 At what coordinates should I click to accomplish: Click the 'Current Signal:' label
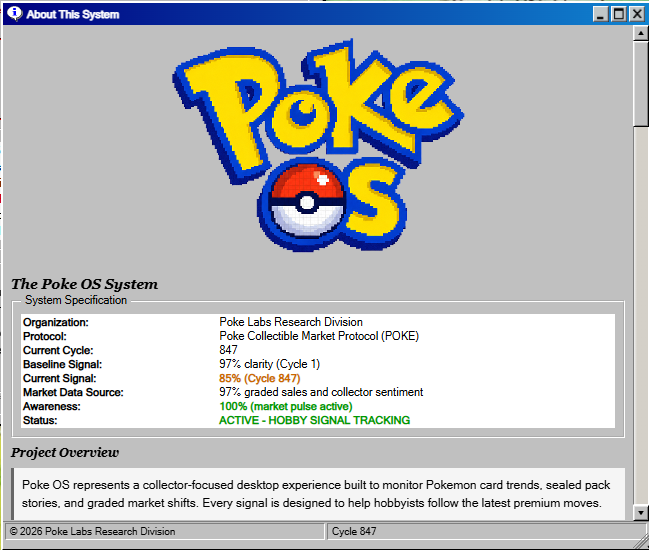coord(60,378)
